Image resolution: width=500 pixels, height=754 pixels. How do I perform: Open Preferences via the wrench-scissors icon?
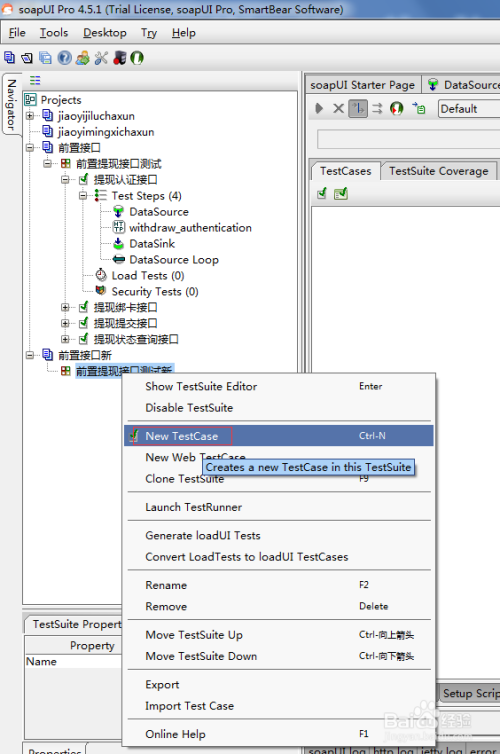coord(101,58)
